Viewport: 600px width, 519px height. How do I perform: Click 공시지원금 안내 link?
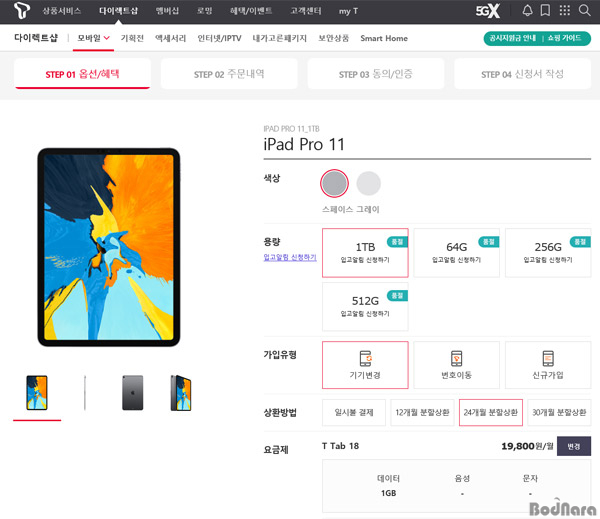513,38
